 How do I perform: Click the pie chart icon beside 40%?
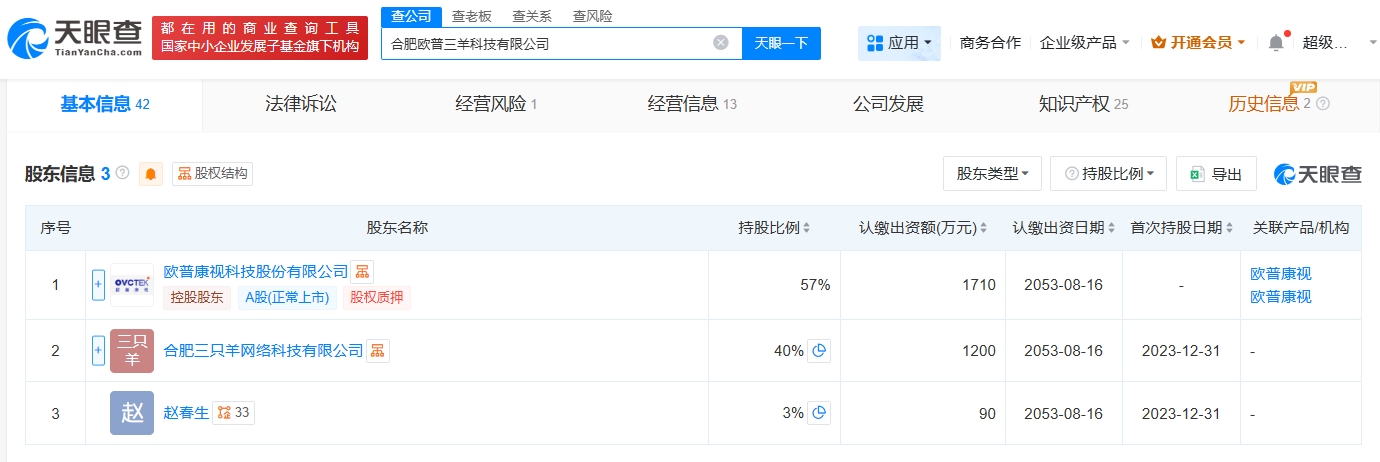pyautogui.click(x=819, y=350)
